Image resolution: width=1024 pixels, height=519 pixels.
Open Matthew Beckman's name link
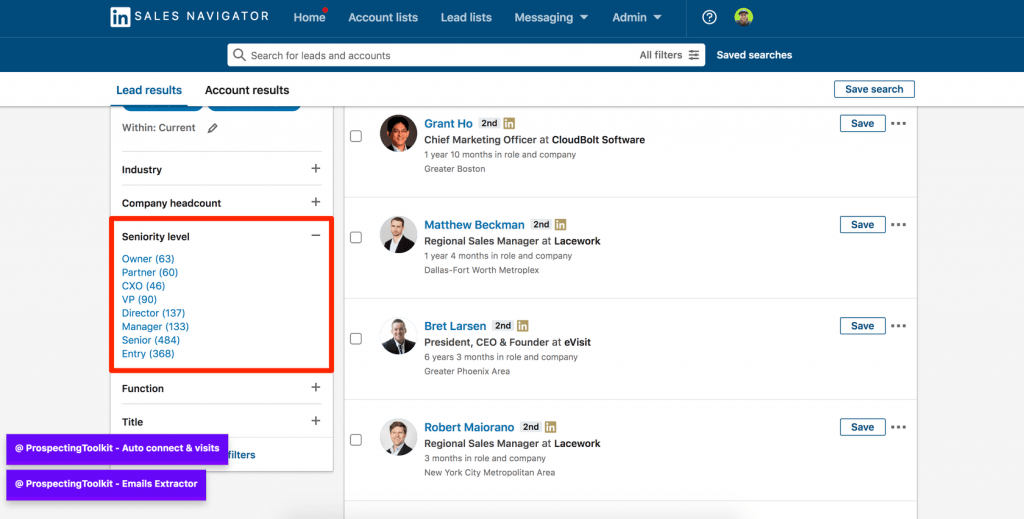474,225
